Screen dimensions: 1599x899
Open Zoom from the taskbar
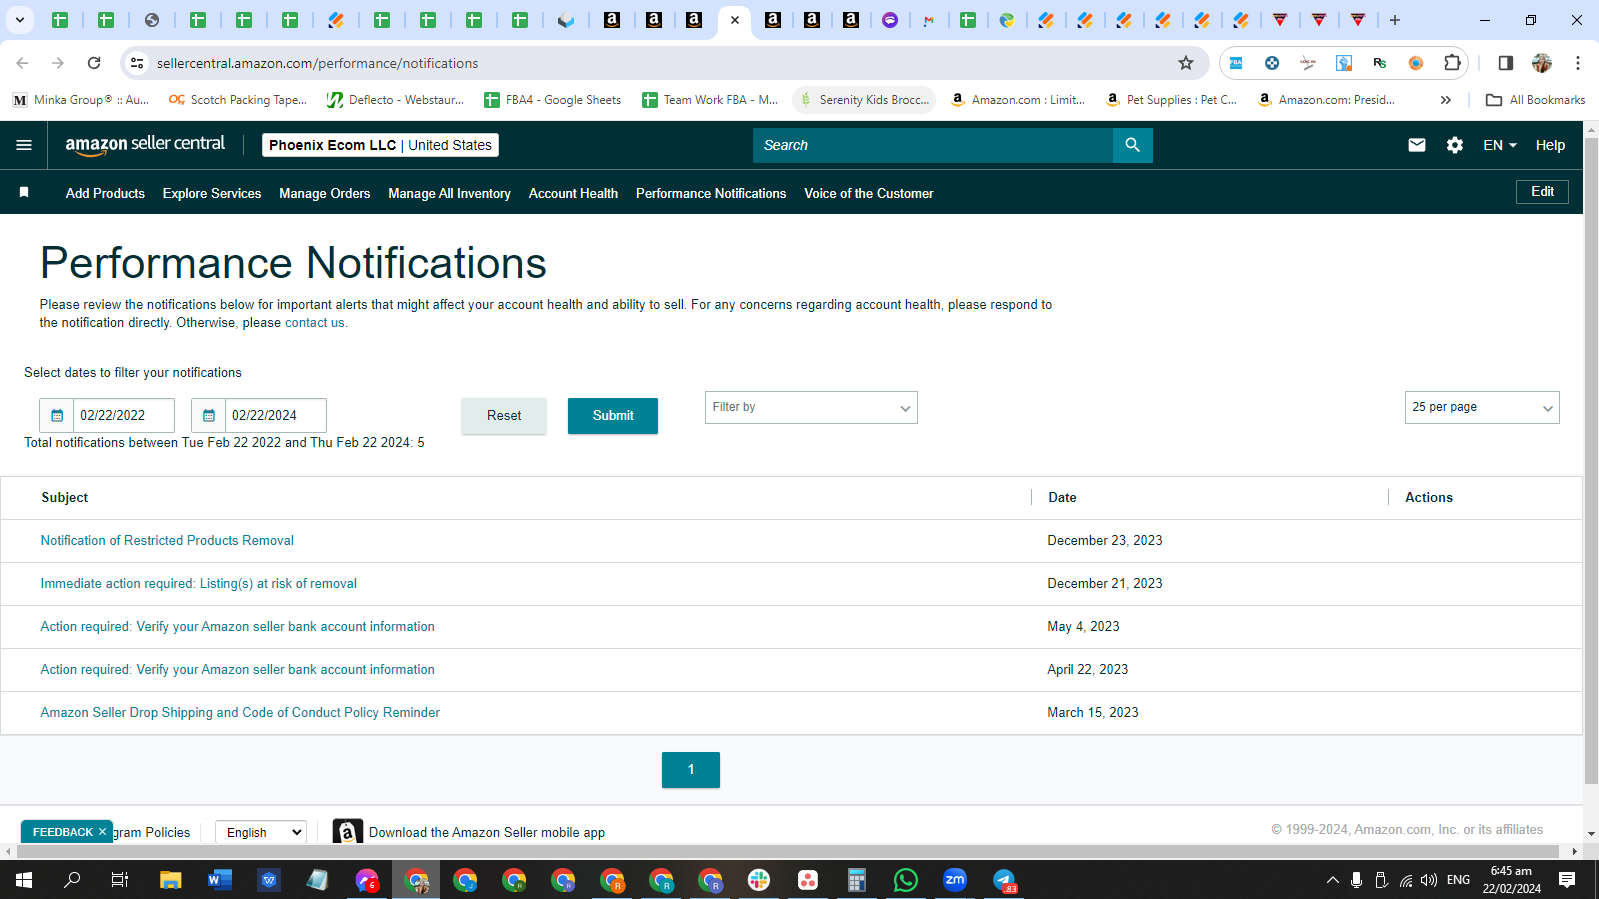[x=955, y=880]
